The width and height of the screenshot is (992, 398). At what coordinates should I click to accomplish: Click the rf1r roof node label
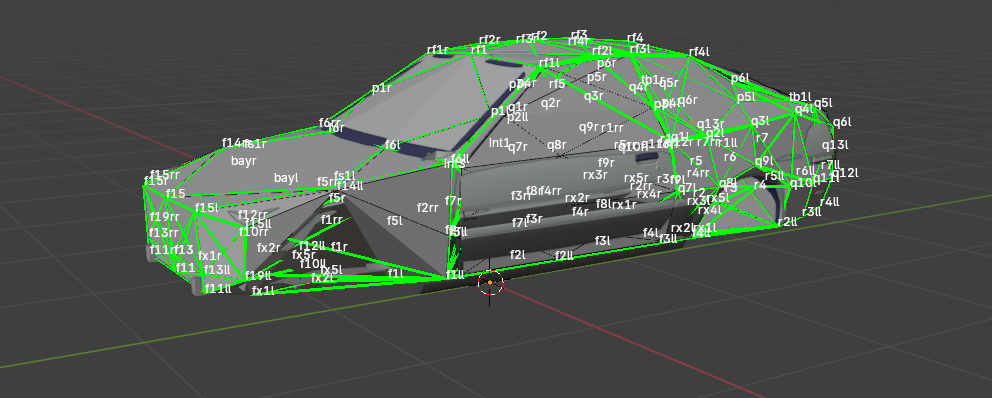click(438, 50)
